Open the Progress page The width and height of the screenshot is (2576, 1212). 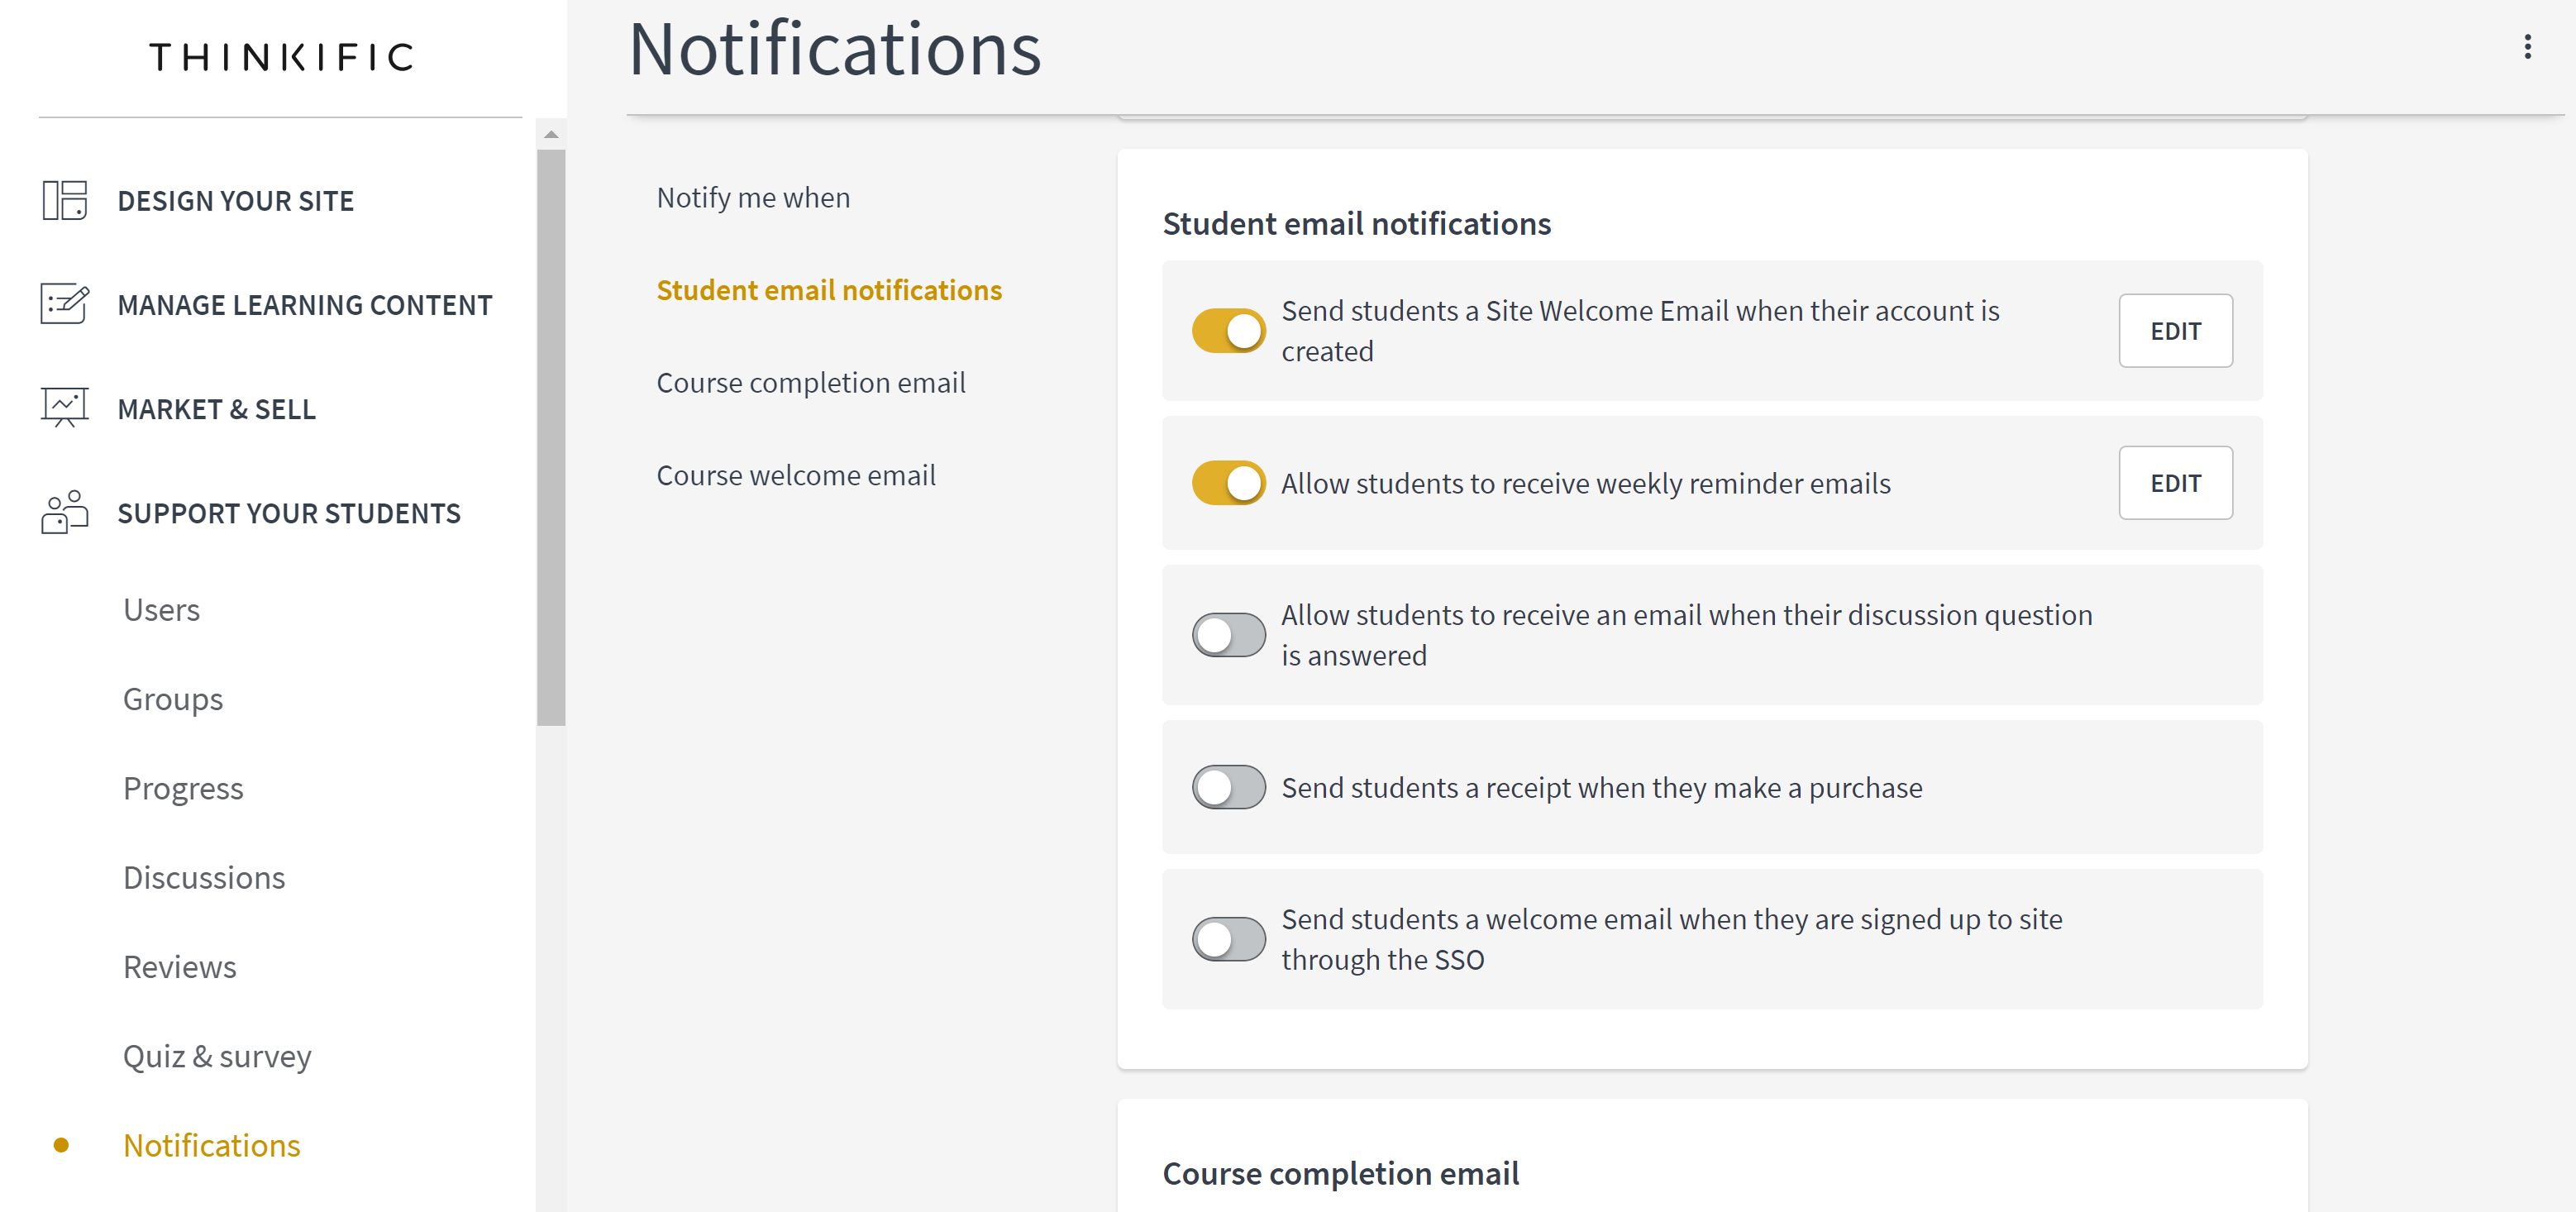(183, 789)
